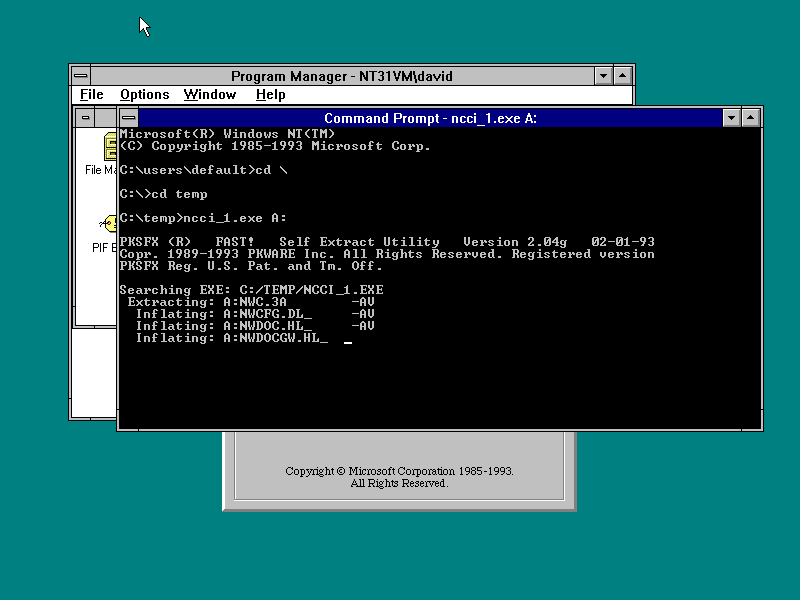Screen dimensions: 800x600
Task: Click the 'Microsoft(R) Windows NT(TM)' line
Action: [227, 134]
